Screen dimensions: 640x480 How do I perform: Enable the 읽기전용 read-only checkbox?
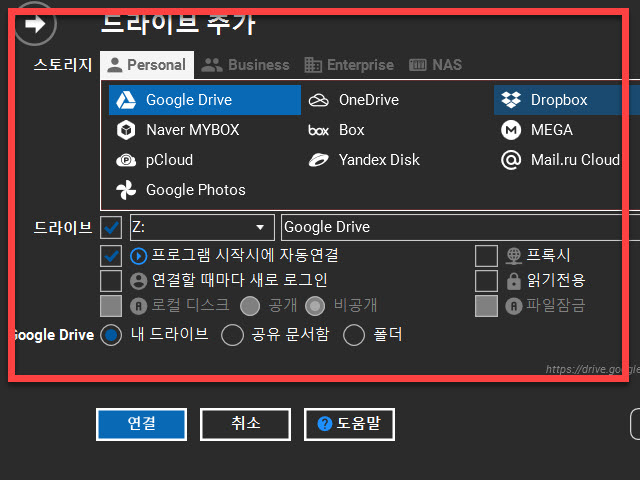click(x=486, y=281)
